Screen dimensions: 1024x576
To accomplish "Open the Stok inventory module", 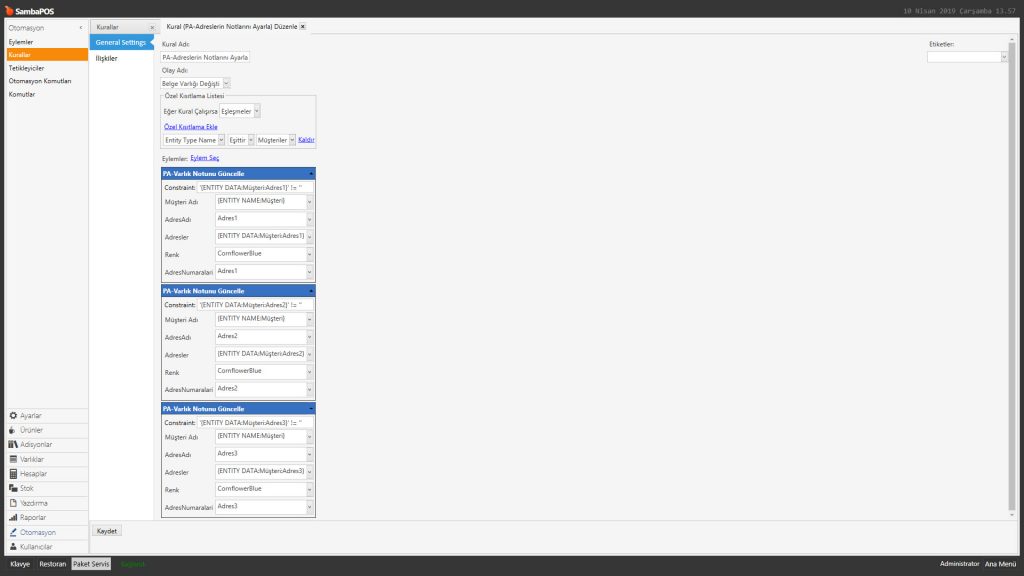I will [x=27, y=487].
